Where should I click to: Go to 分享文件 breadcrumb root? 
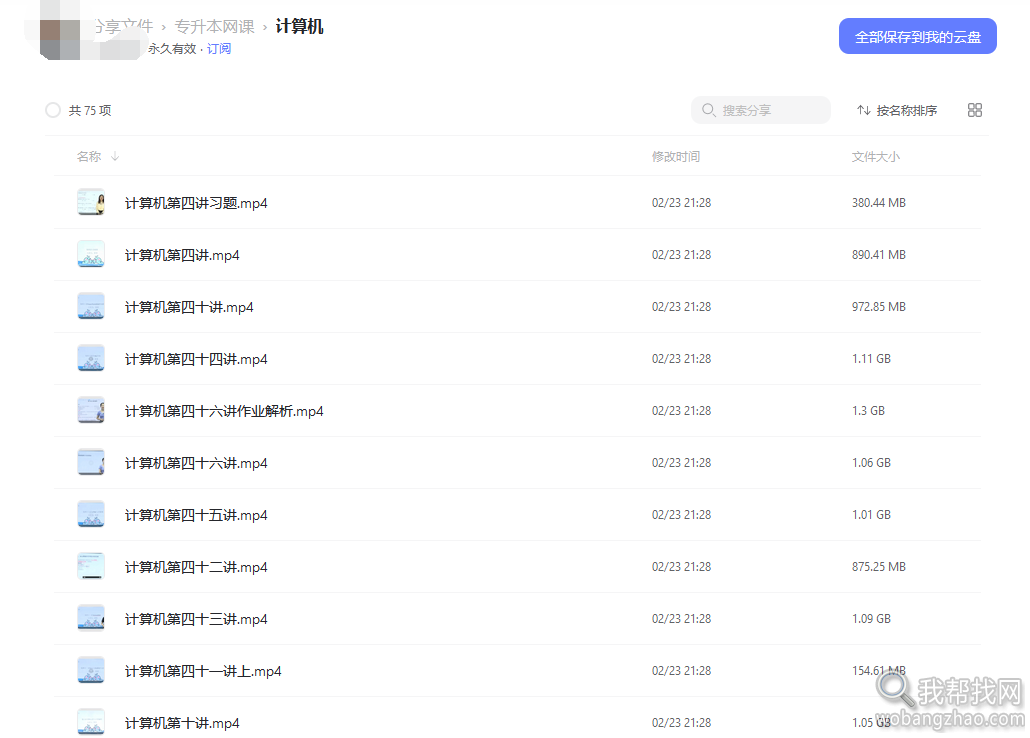point(123,26)
